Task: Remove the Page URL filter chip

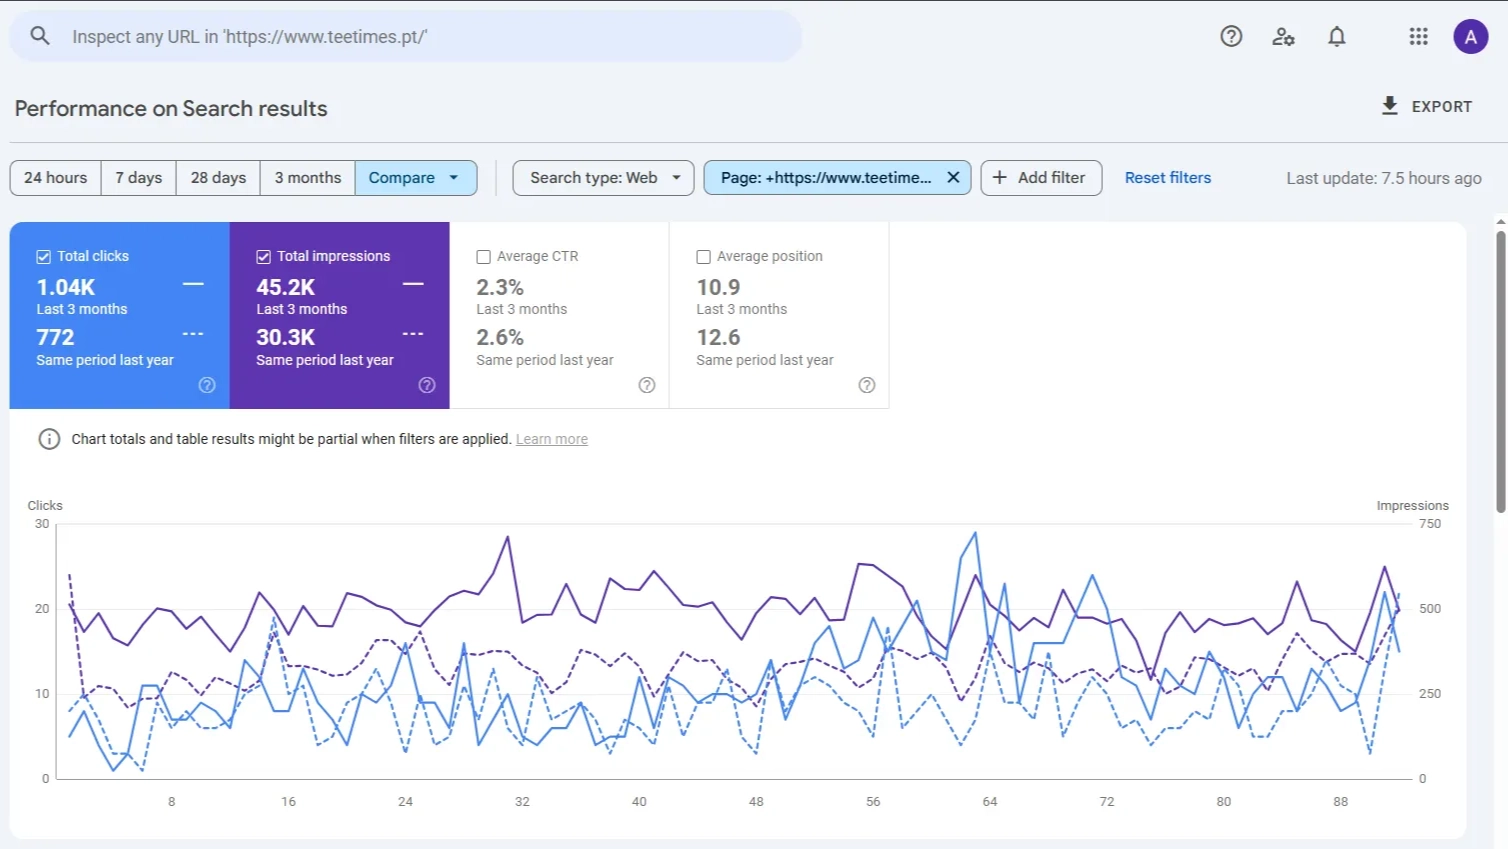Action: coord(952,177)
